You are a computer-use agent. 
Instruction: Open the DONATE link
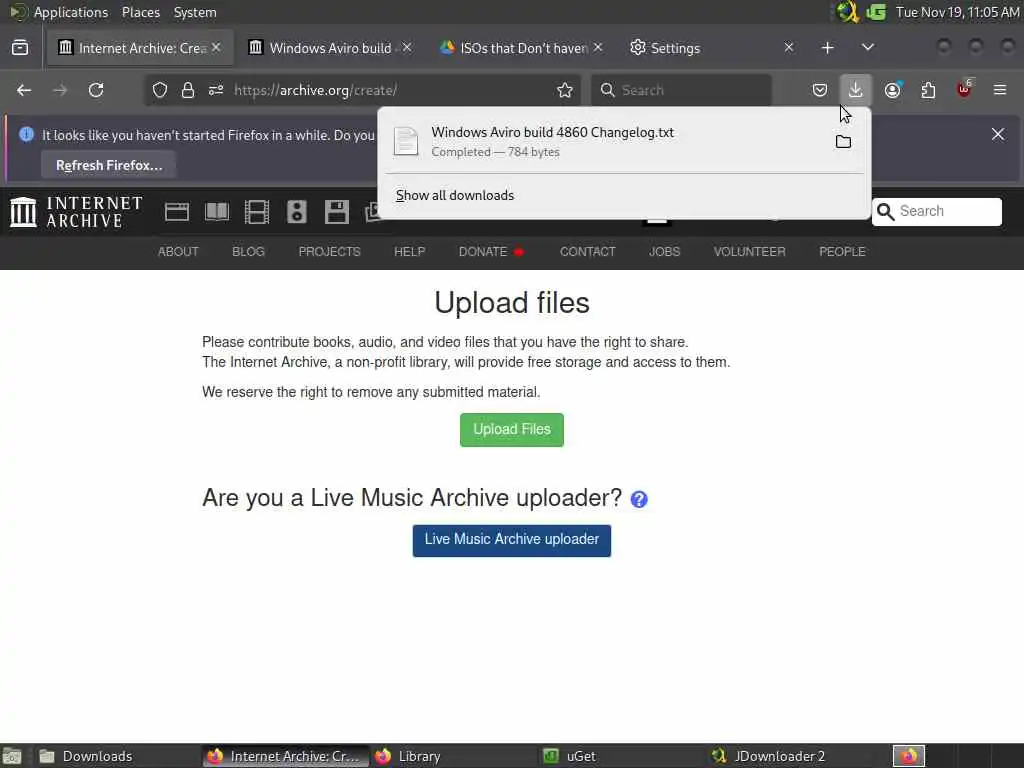coord(491,251)
